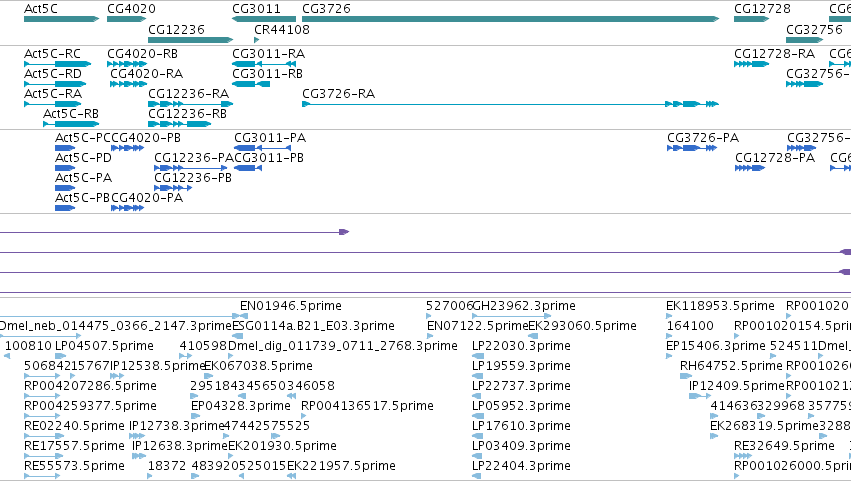851x481 pixels.
Task: Click EST LP03409.3prime
Action: 521,447
